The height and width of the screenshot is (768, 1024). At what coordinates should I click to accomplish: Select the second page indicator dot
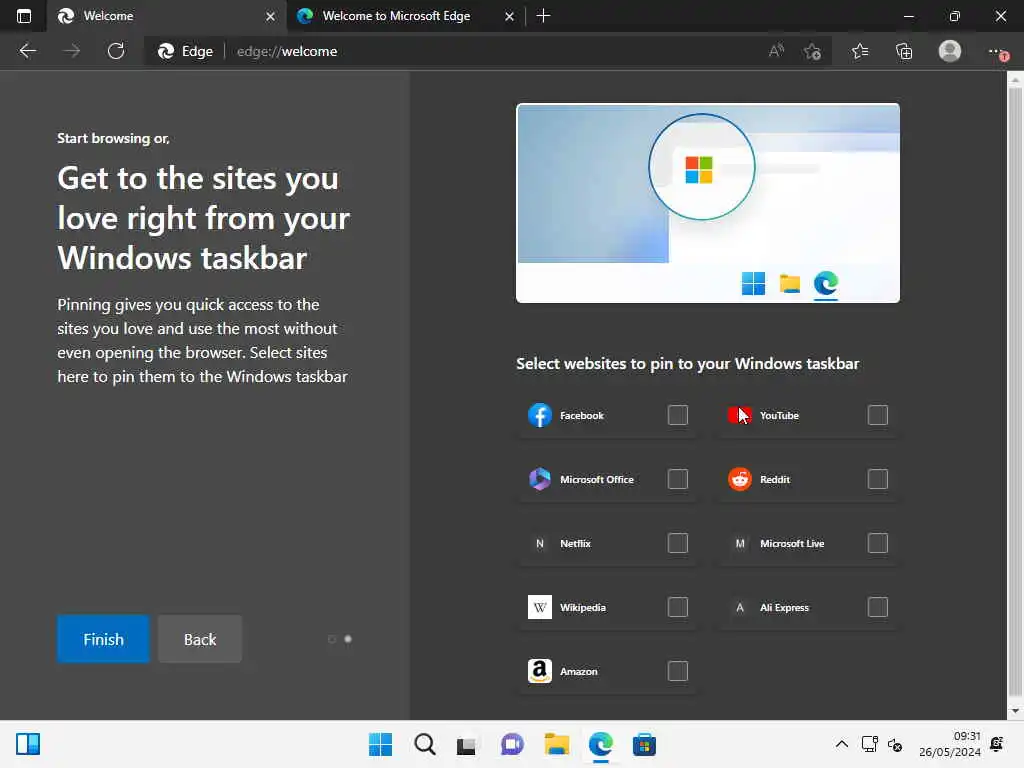coord(348,639)
